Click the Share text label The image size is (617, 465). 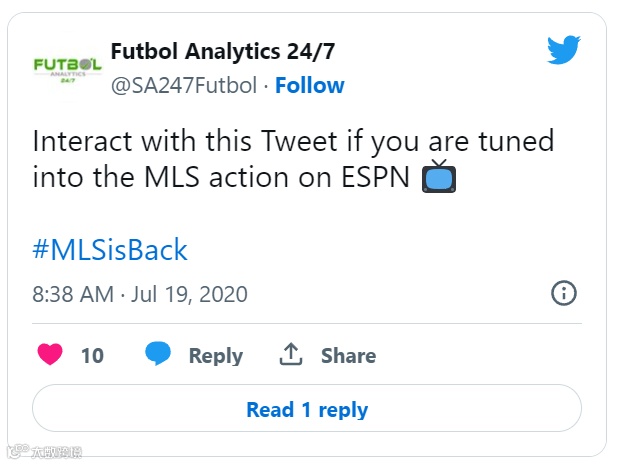pos(349,355)
